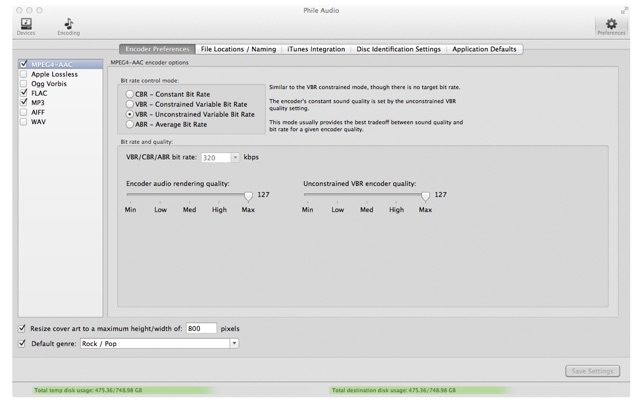Enable the Ogg Vorbis checkbox
The height and width of the screenshot is (402, 643).
pyautogui.click(x=24, y=83)
